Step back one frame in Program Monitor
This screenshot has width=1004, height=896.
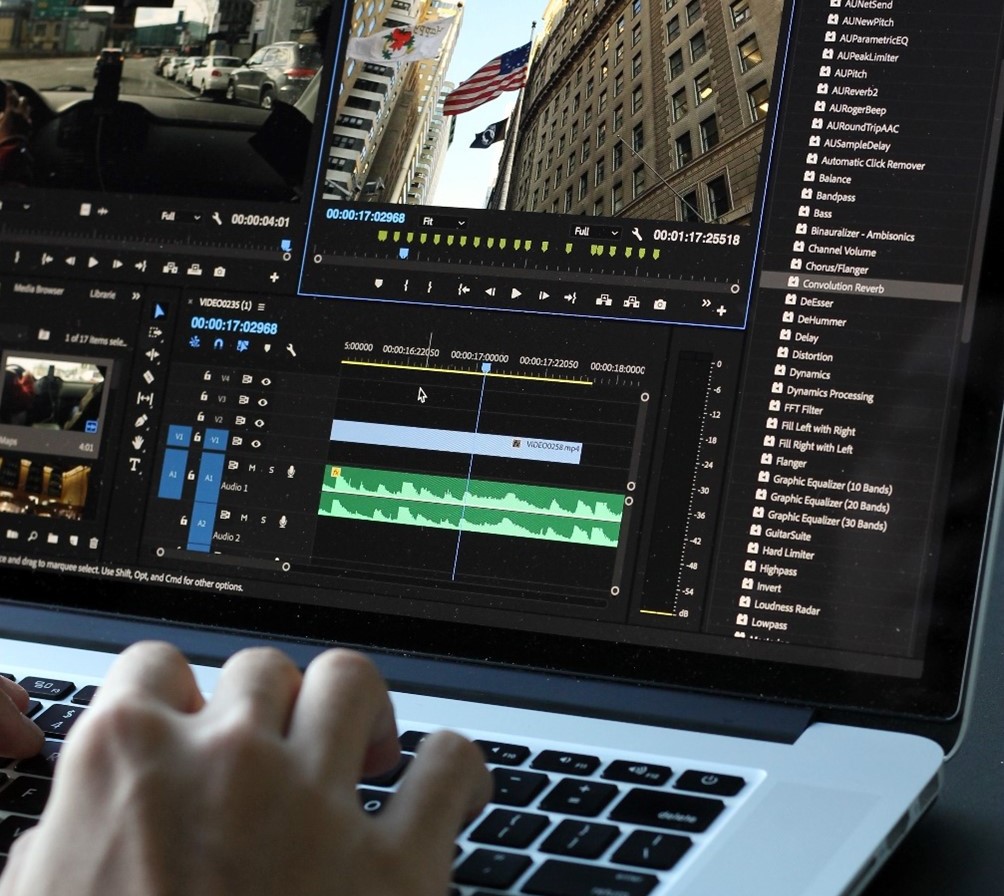click(490, 291)
